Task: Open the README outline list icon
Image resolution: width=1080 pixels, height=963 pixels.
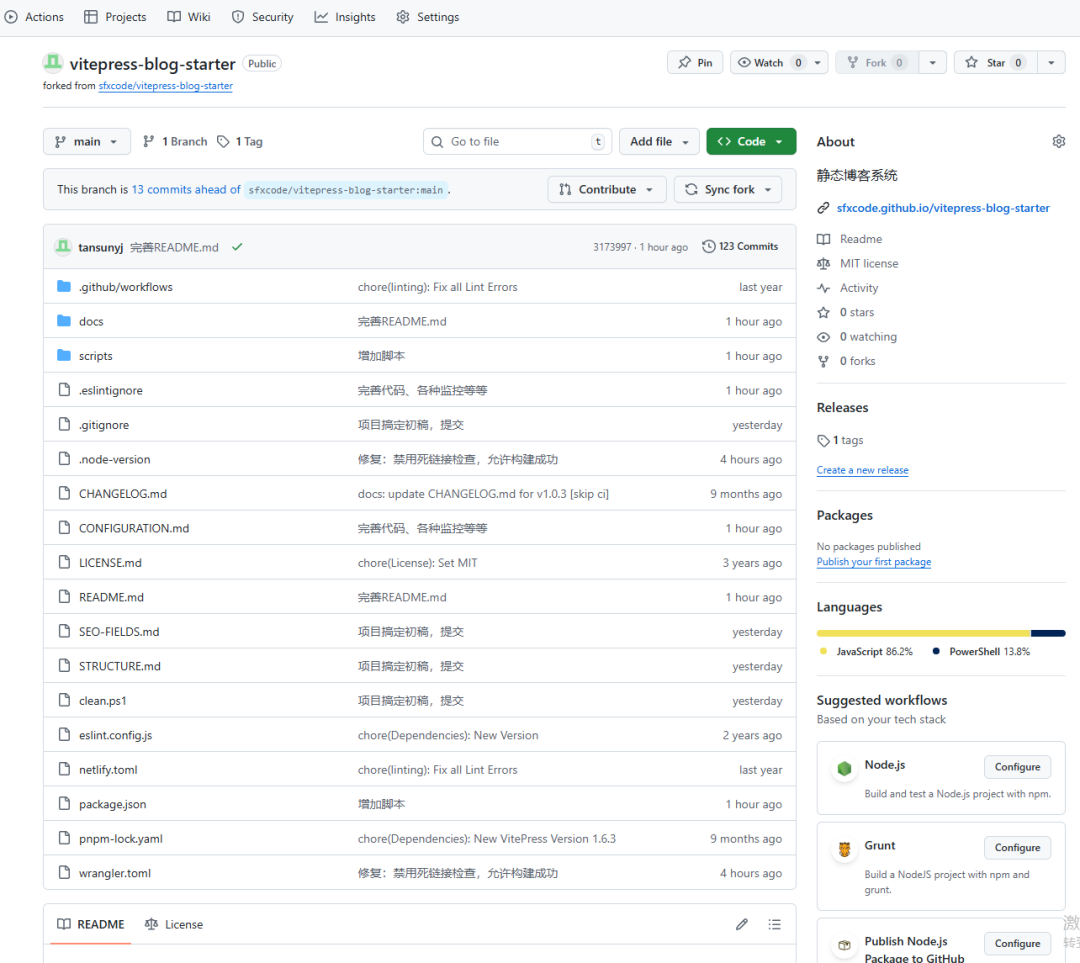Action: (x=774, y=924)
